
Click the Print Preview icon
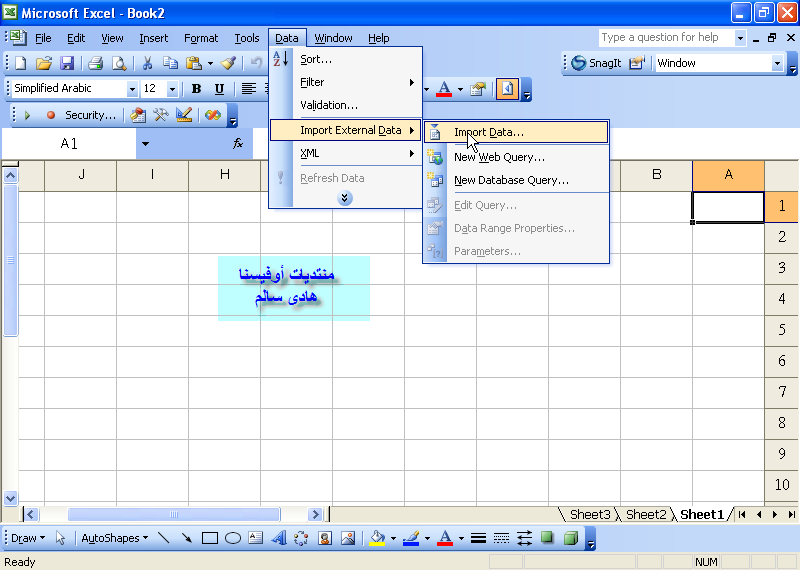[x=119, y=63]
